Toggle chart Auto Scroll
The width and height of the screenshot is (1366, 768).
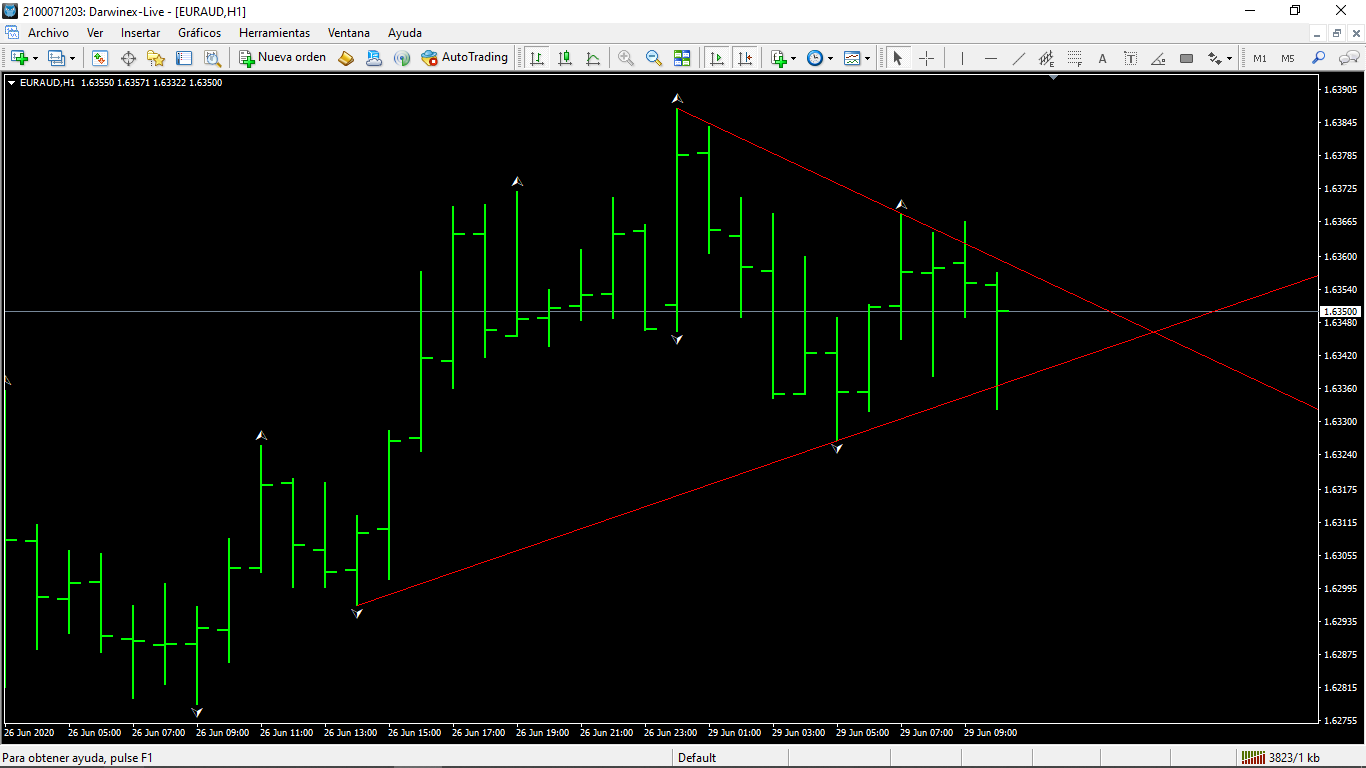[717, 58]
